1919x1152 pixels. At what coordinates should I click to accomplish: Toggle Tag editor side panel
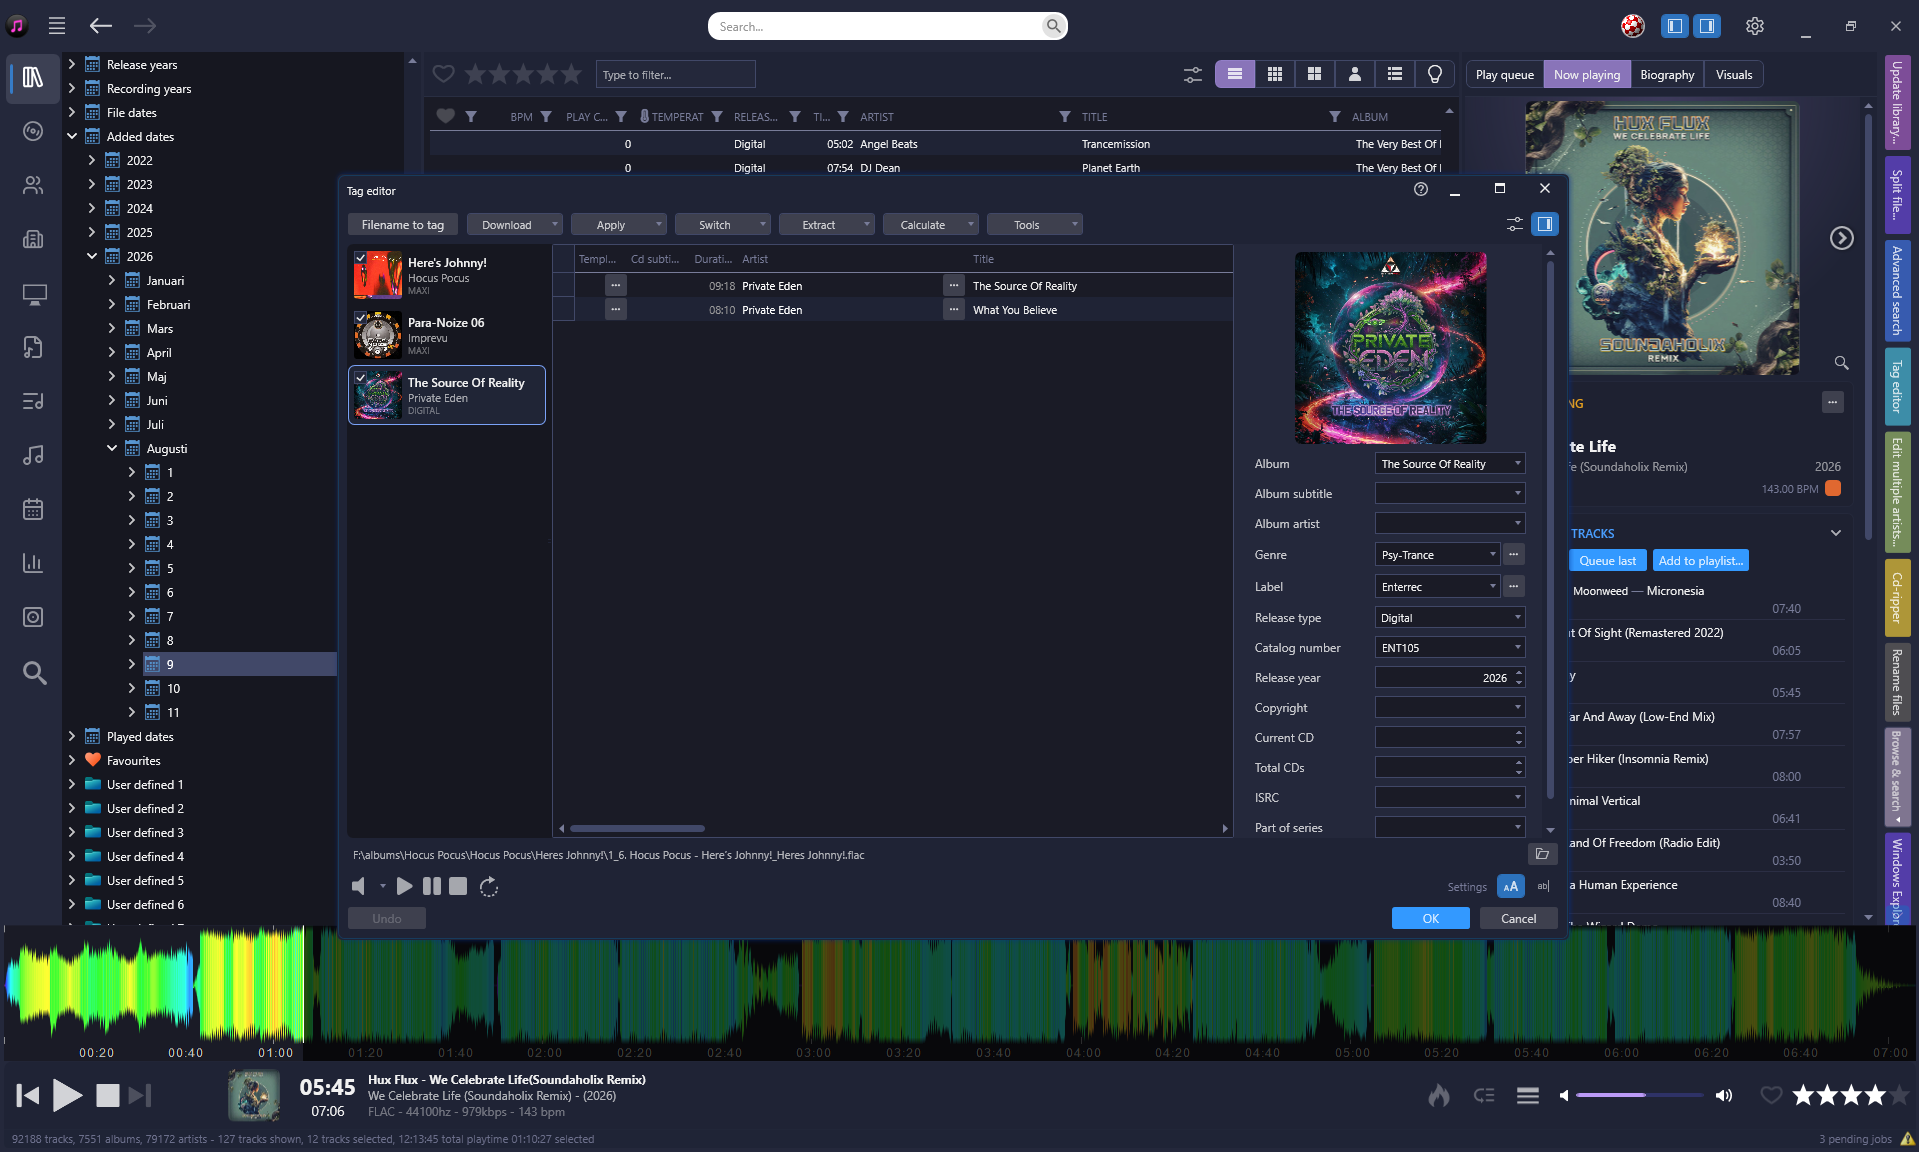[1545, 224]
